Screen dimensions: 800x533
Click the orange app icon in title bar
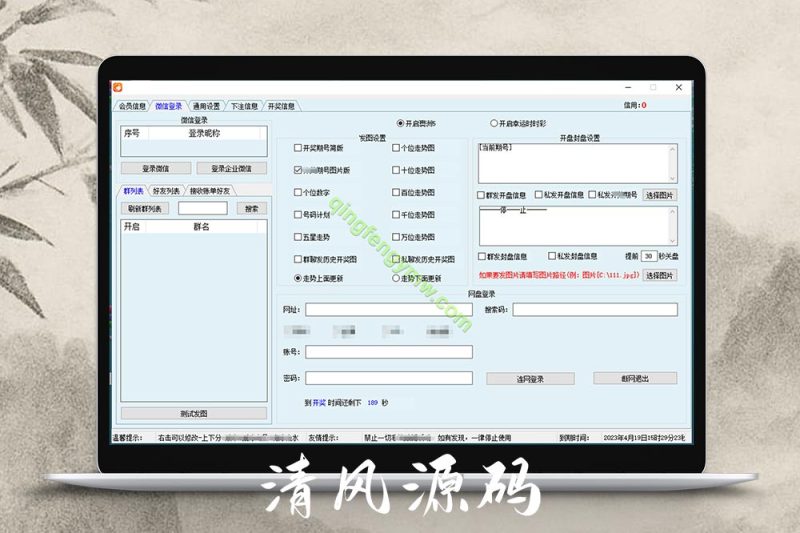tap(117, 87)
